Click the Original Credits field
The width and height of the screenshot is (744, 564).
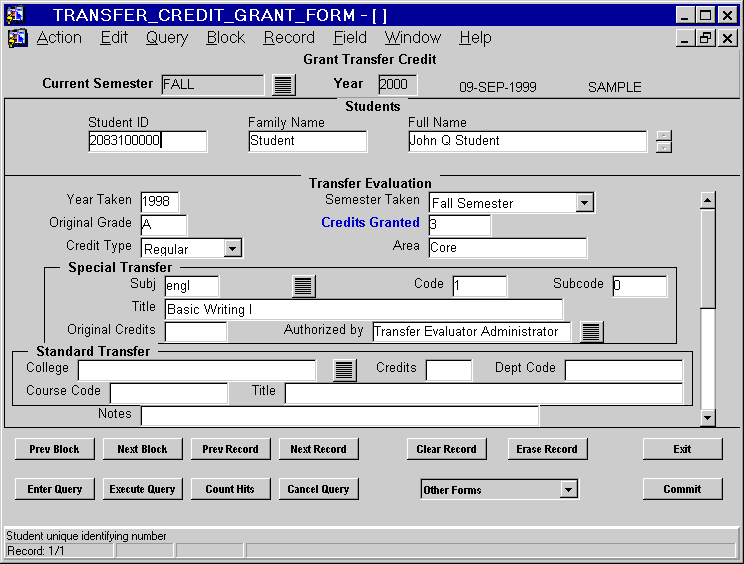coord(195,332)
